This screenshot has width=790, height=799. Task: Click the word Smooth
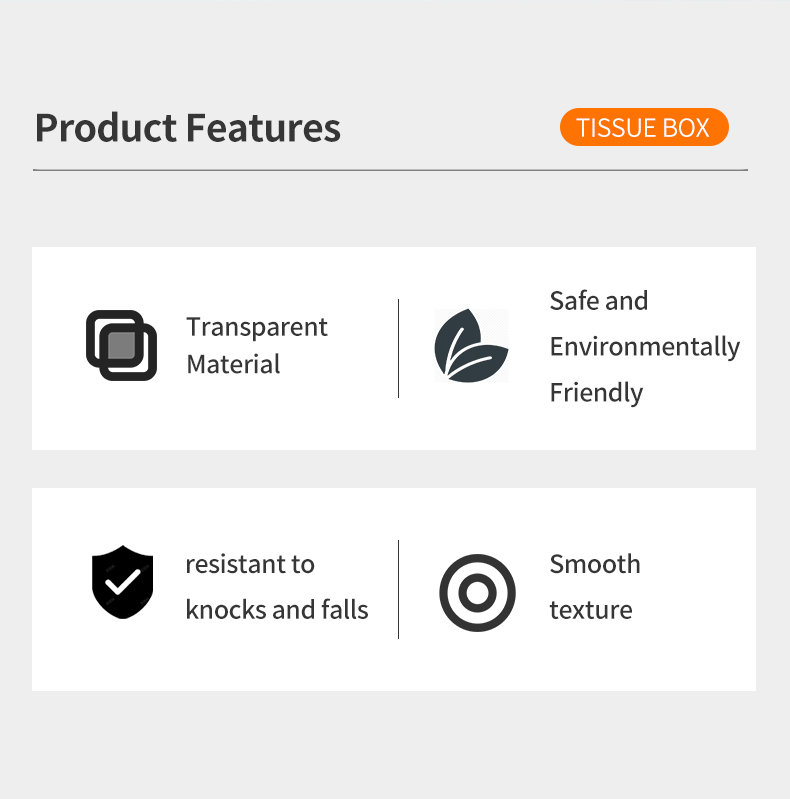(x=595, y=564)
